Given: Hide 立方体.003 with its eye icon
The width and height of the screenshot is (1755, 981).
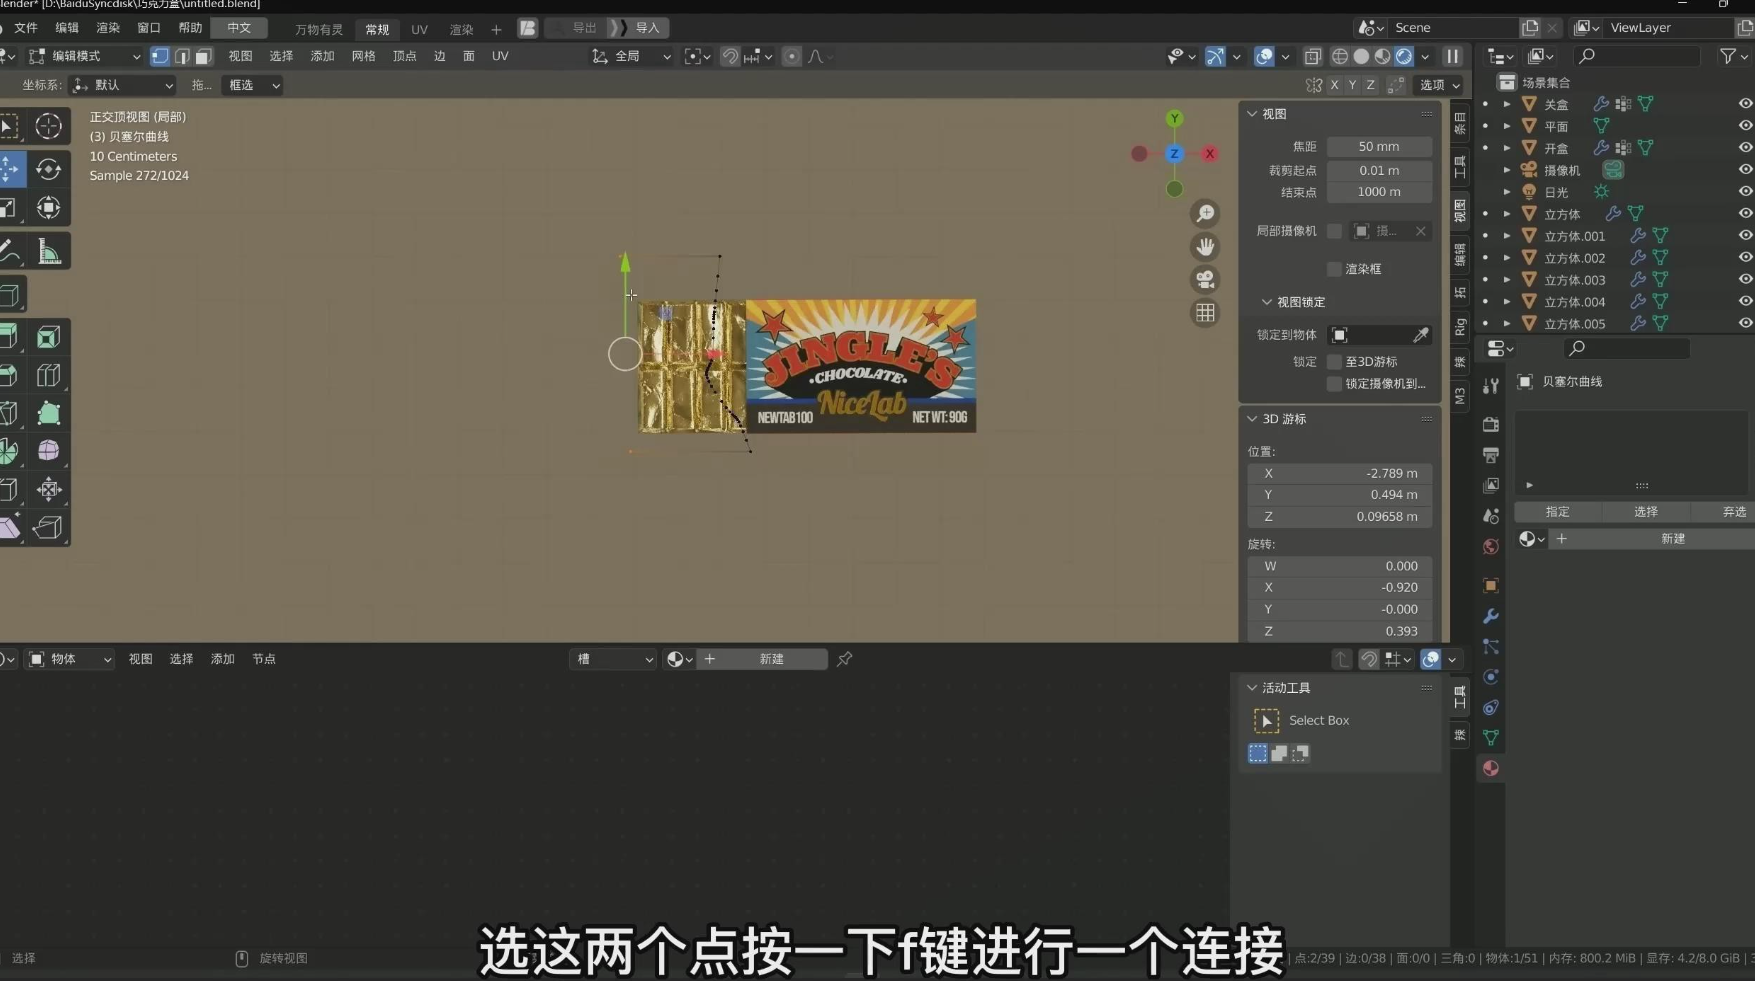Looking at the screenshot, I should [x=1745, y=280].
